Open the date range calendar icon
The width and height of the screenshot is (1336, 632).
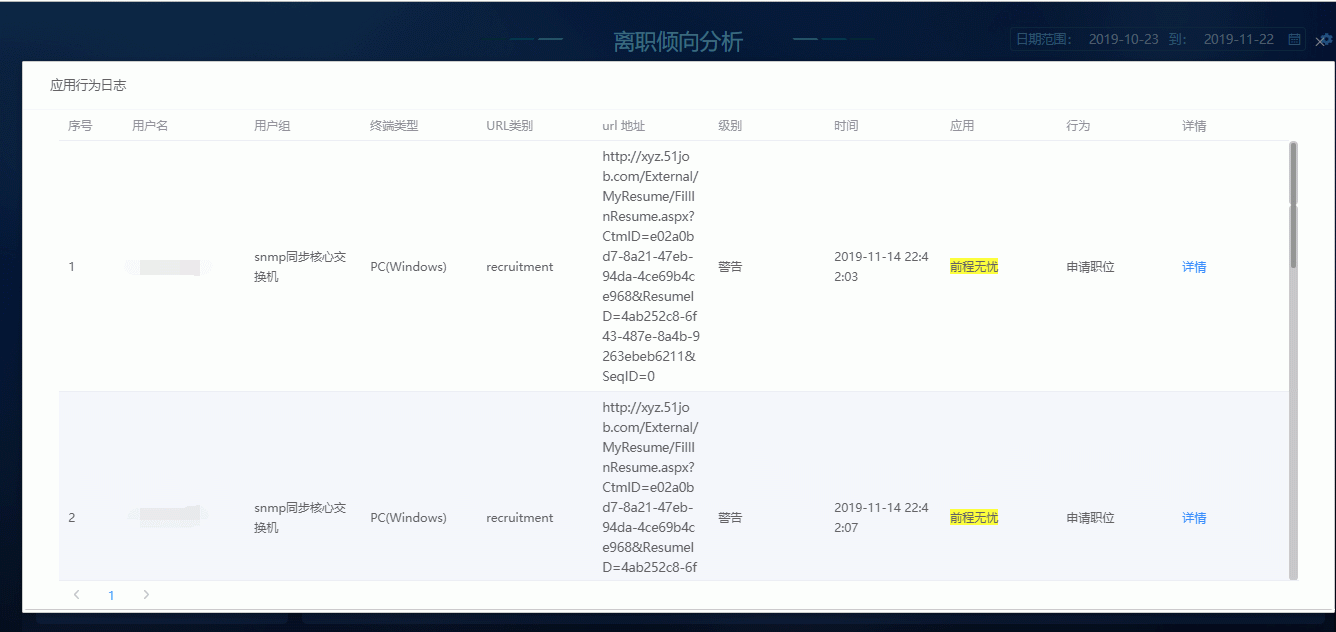(x=1294, y=39)
